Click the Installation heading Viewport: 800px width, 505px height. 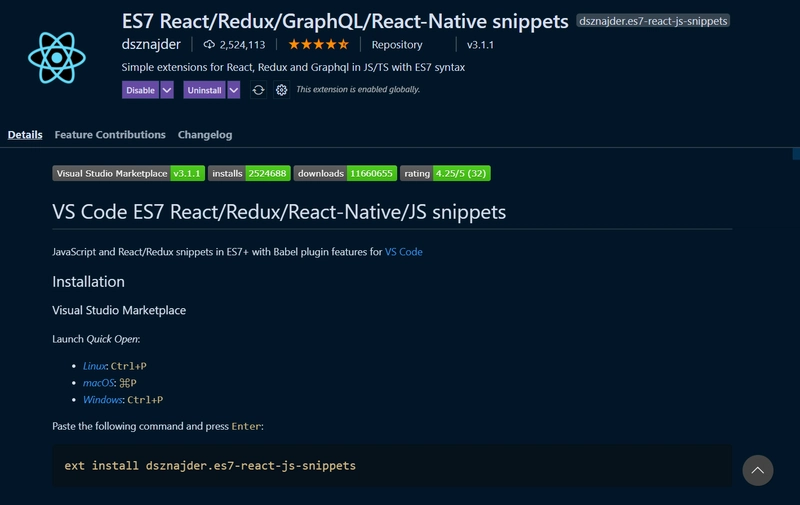(88, 282)
